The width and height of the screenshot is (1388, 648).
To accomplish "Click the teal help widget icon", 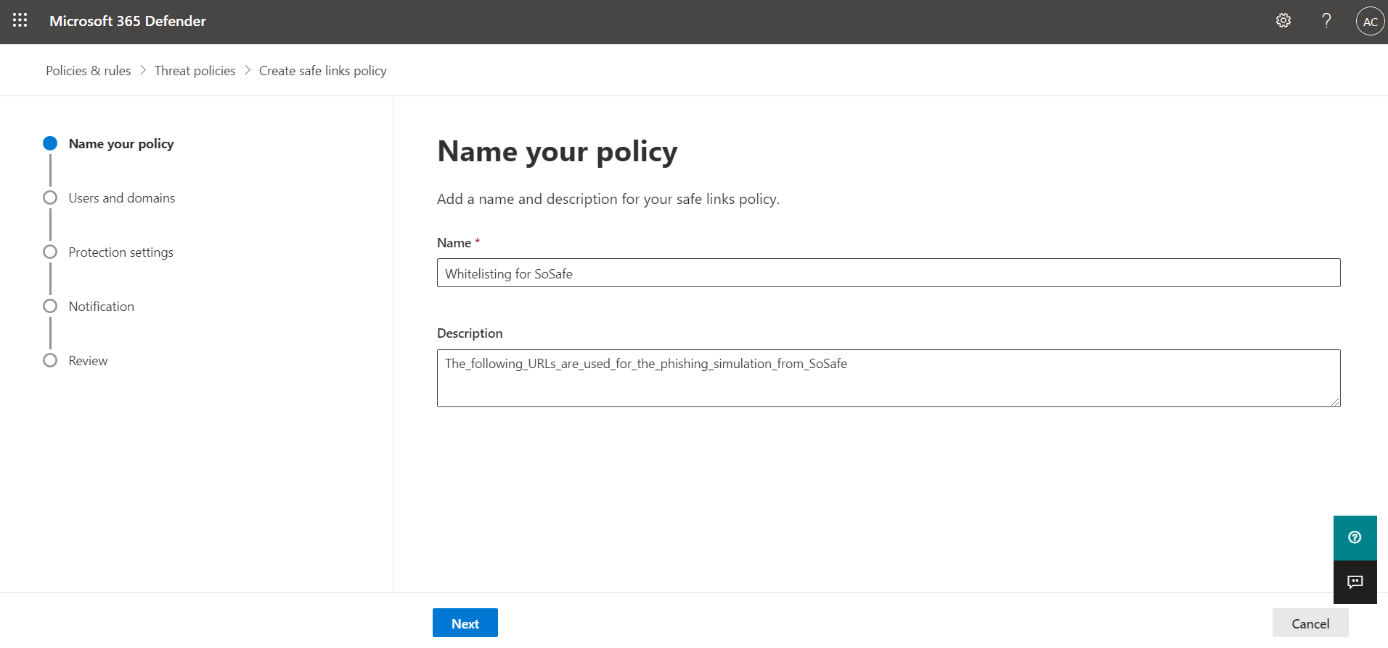I will point(1354,538).
